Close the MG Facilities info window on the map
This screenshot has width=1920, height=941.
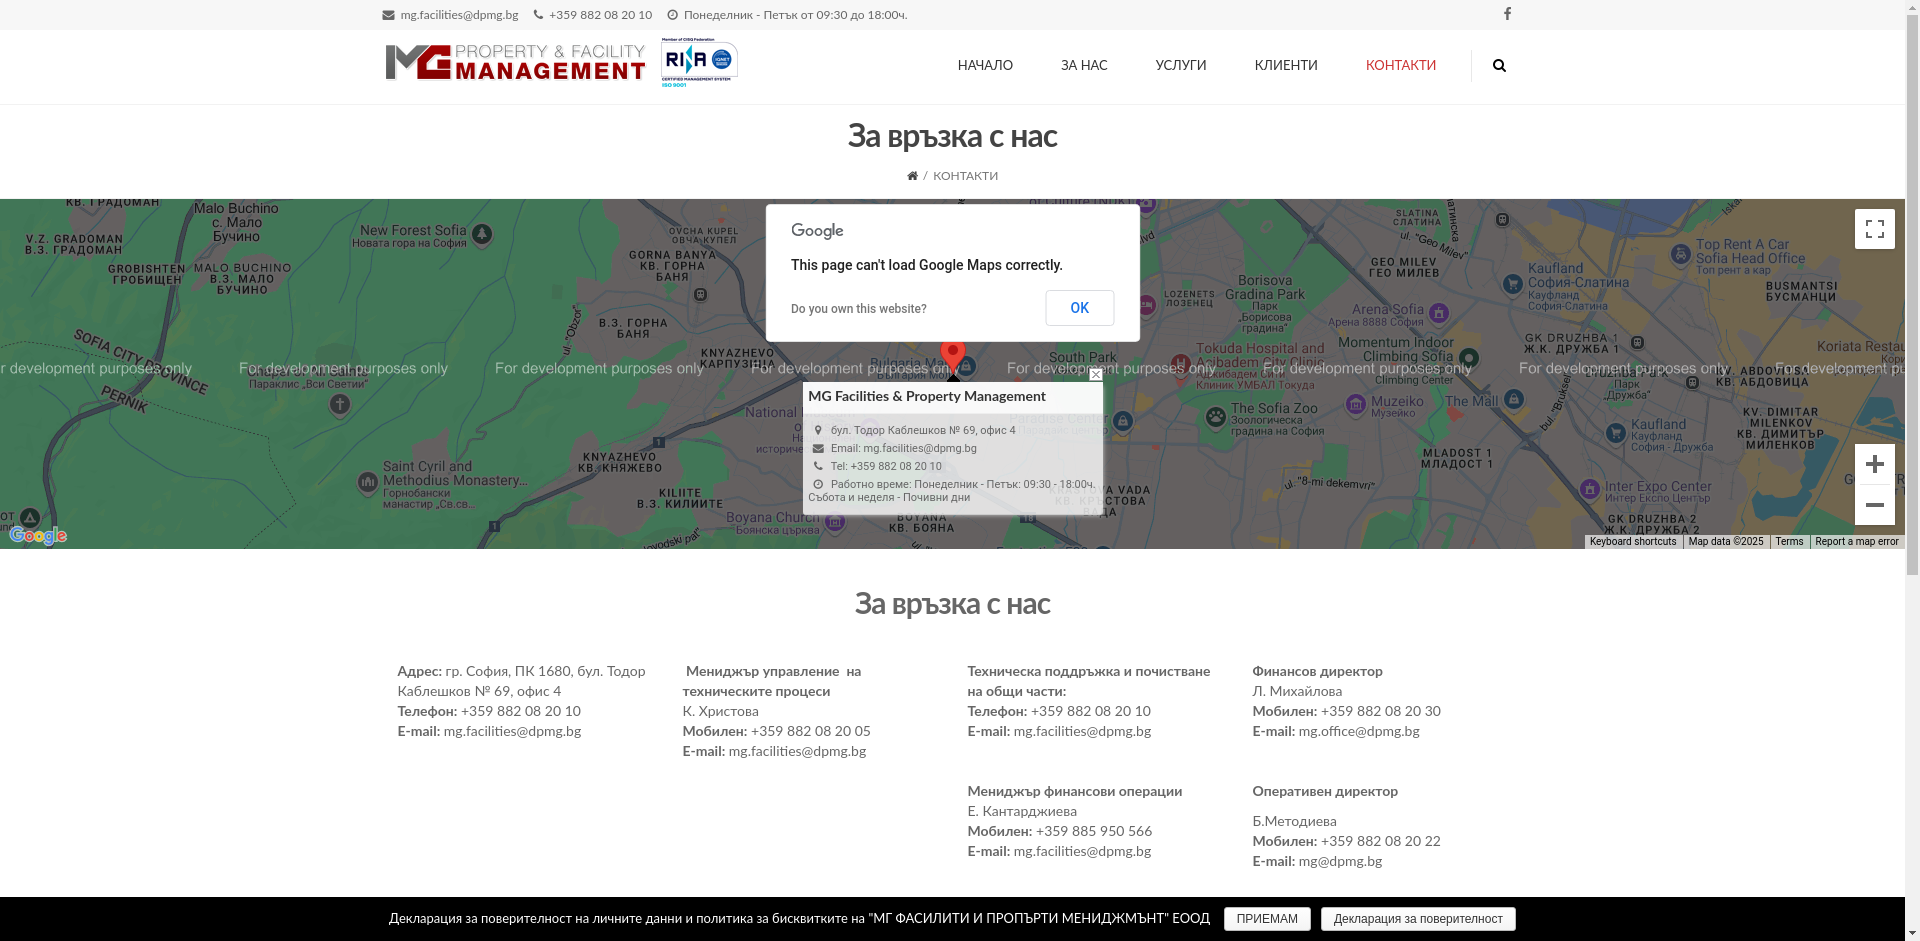tap(1095, 374)
